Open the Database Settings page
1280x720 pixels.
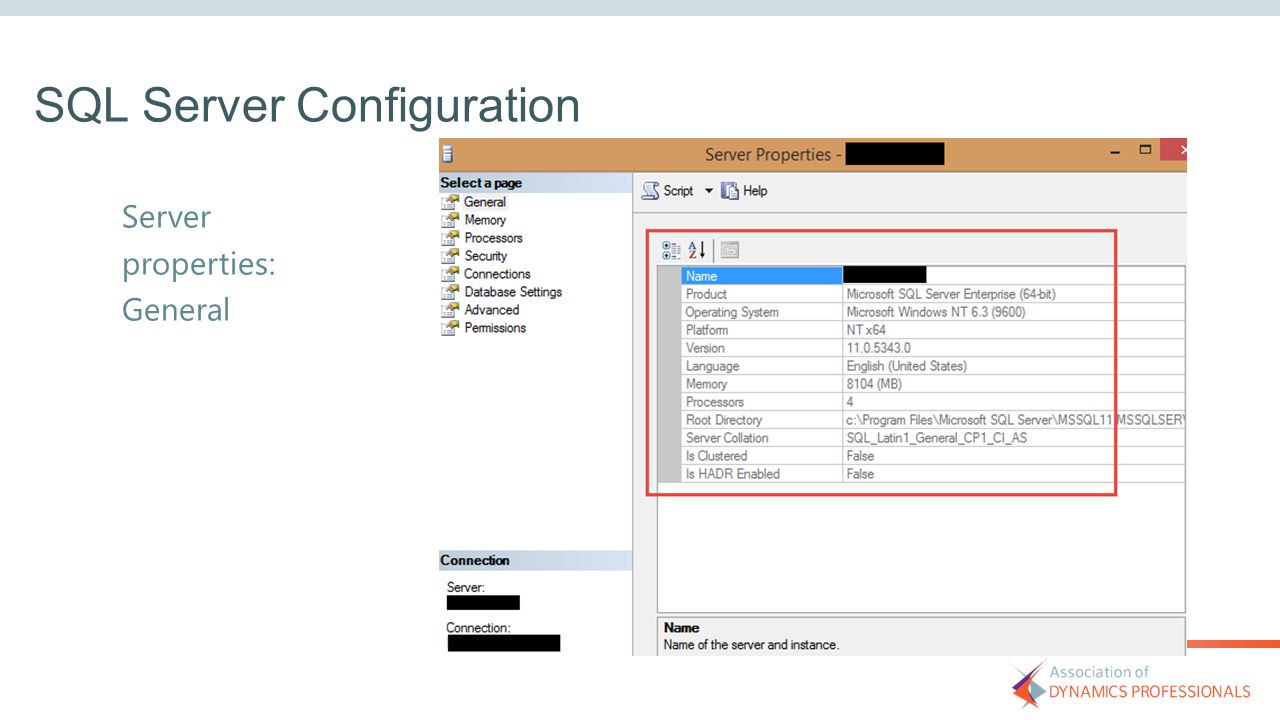(x=513, y=292)
